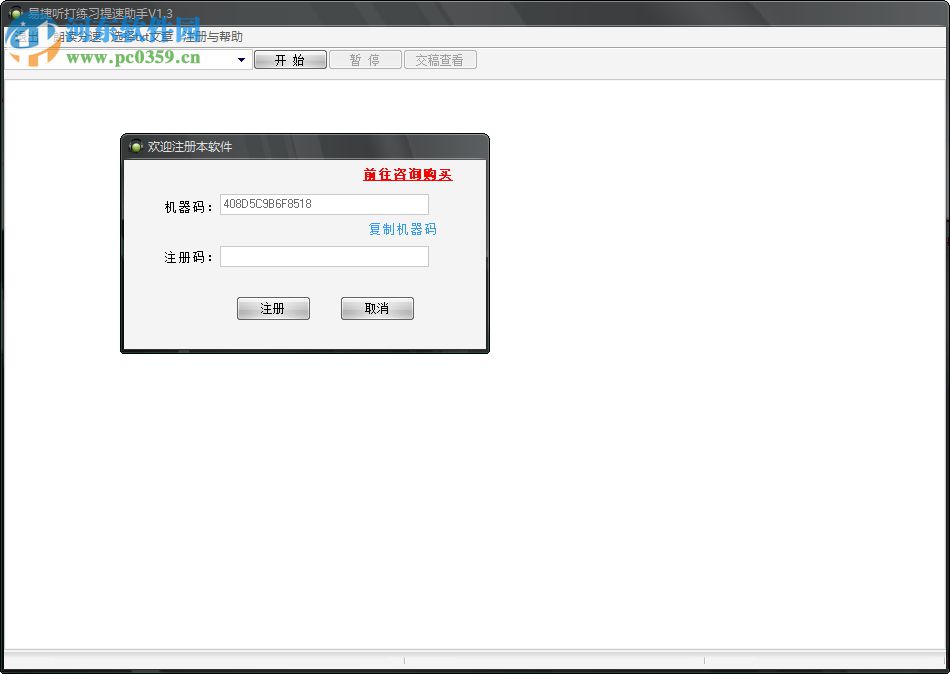This screenshot has height=674, width=950.
Task: Expand the www.pc0359.cn dropdown arrow
Action: click(x=240, y=59)
